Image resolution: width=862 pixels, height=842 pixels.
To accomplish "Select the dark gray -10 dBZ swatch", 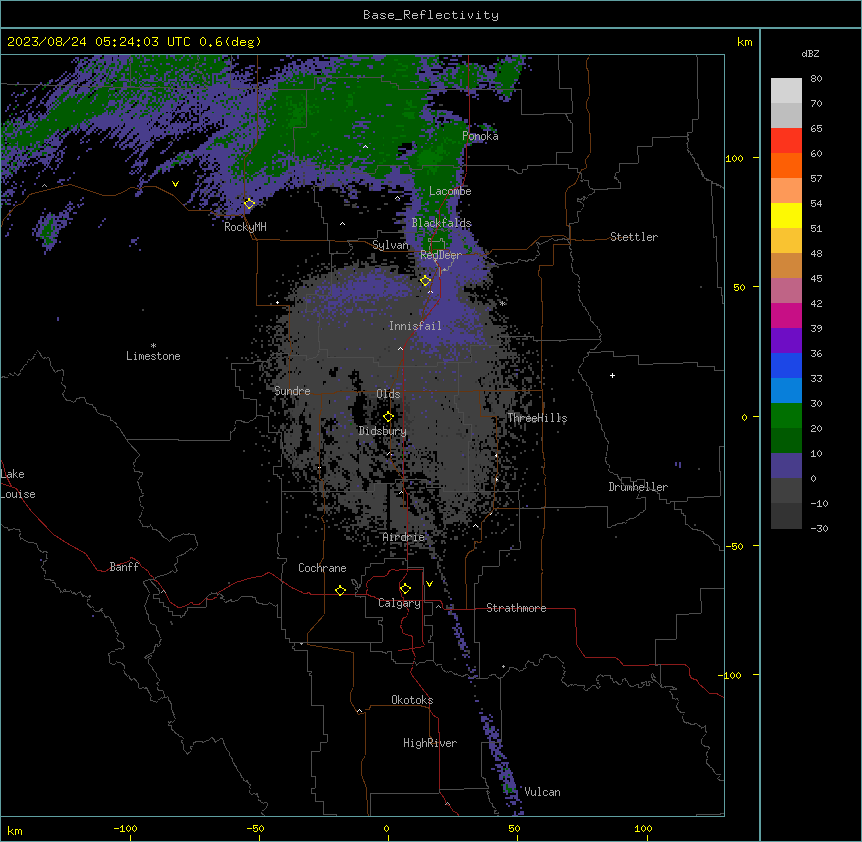I will (786, 516).
